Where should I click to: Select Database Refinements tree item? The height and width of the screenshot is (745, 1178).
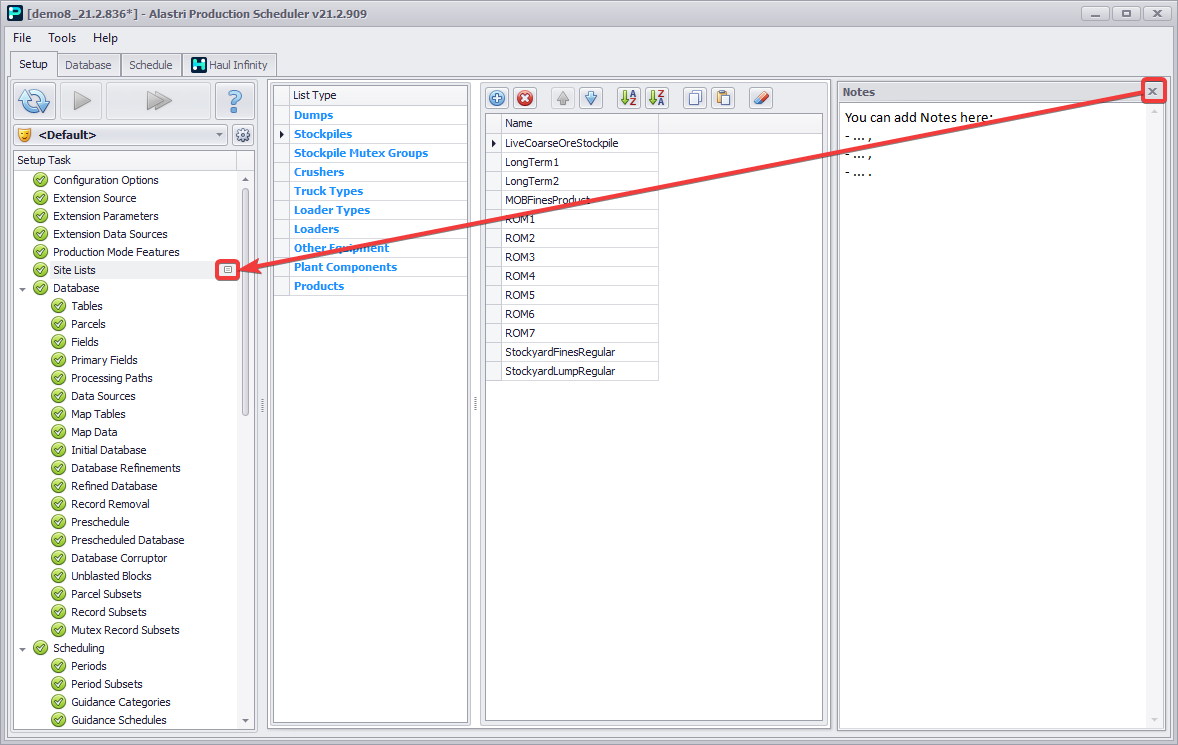[x=125, y=469]
